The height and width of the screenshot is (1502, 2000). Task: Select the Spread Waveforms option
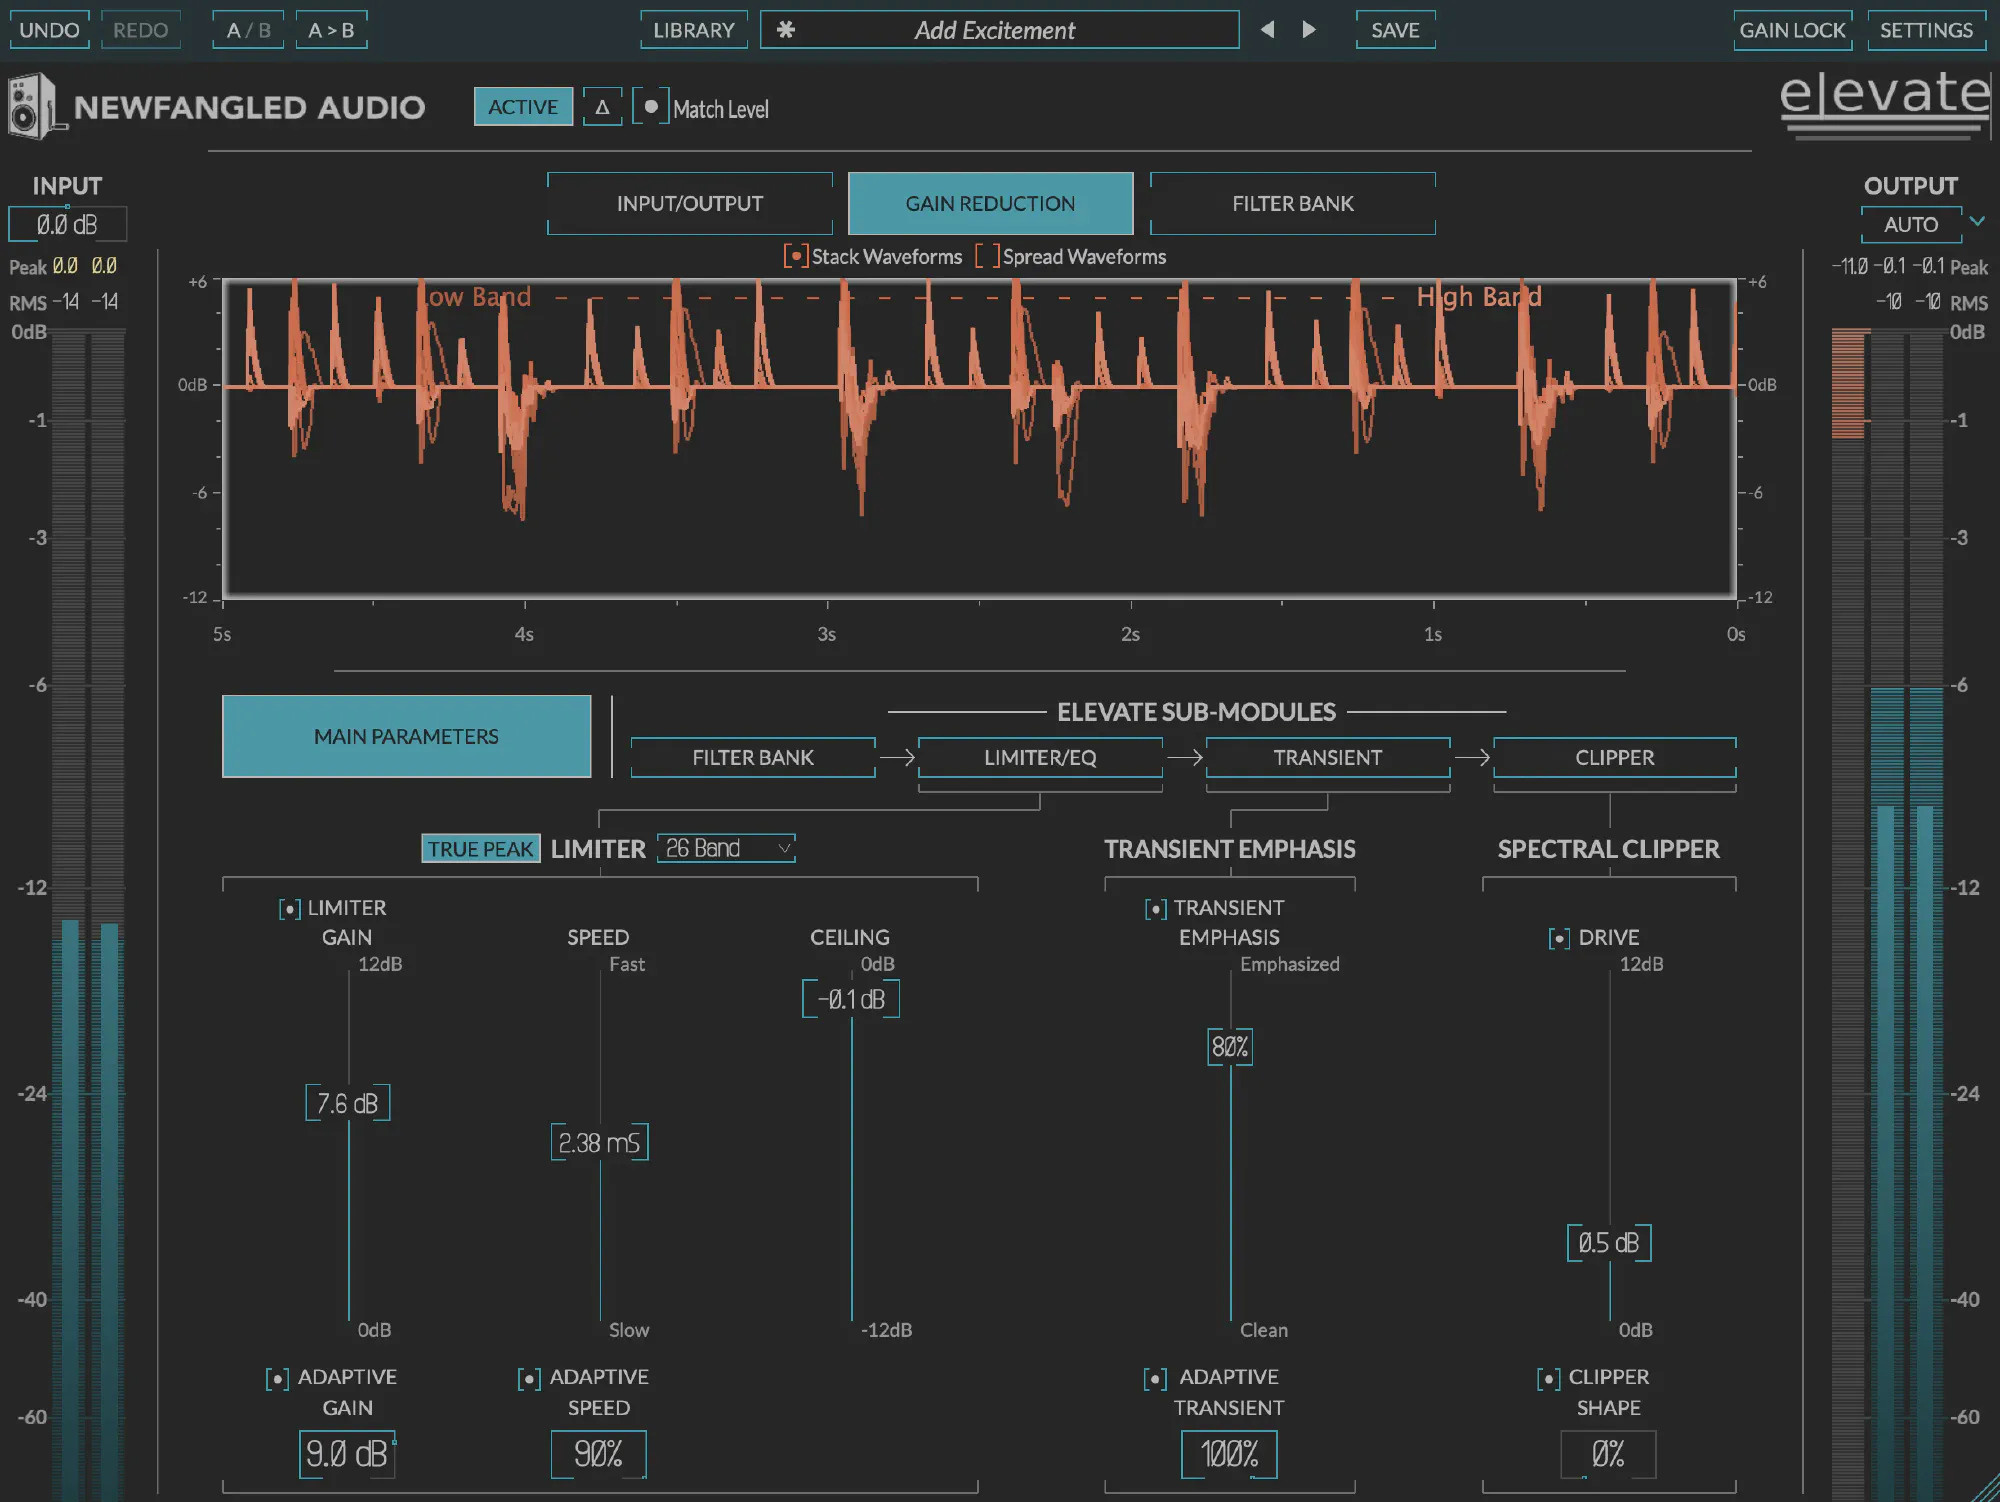coord(987,257)
